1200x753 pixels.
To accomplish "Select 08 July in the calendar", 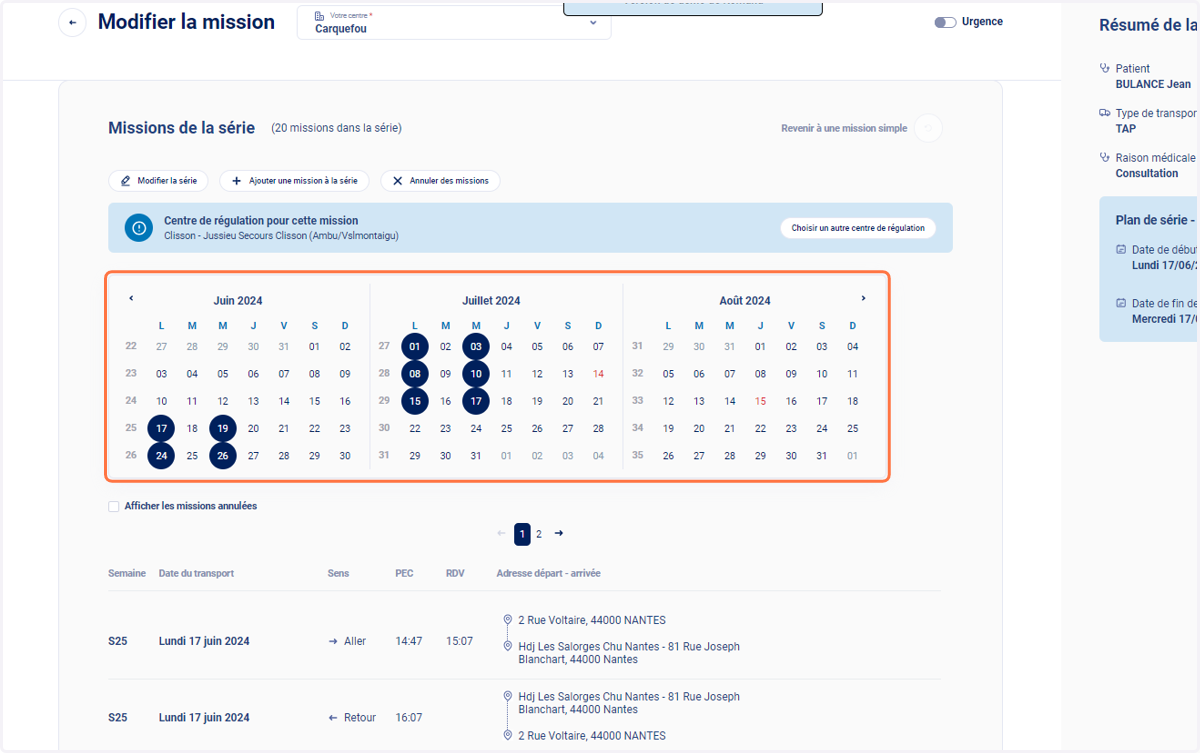I will [x=415, y=374].
